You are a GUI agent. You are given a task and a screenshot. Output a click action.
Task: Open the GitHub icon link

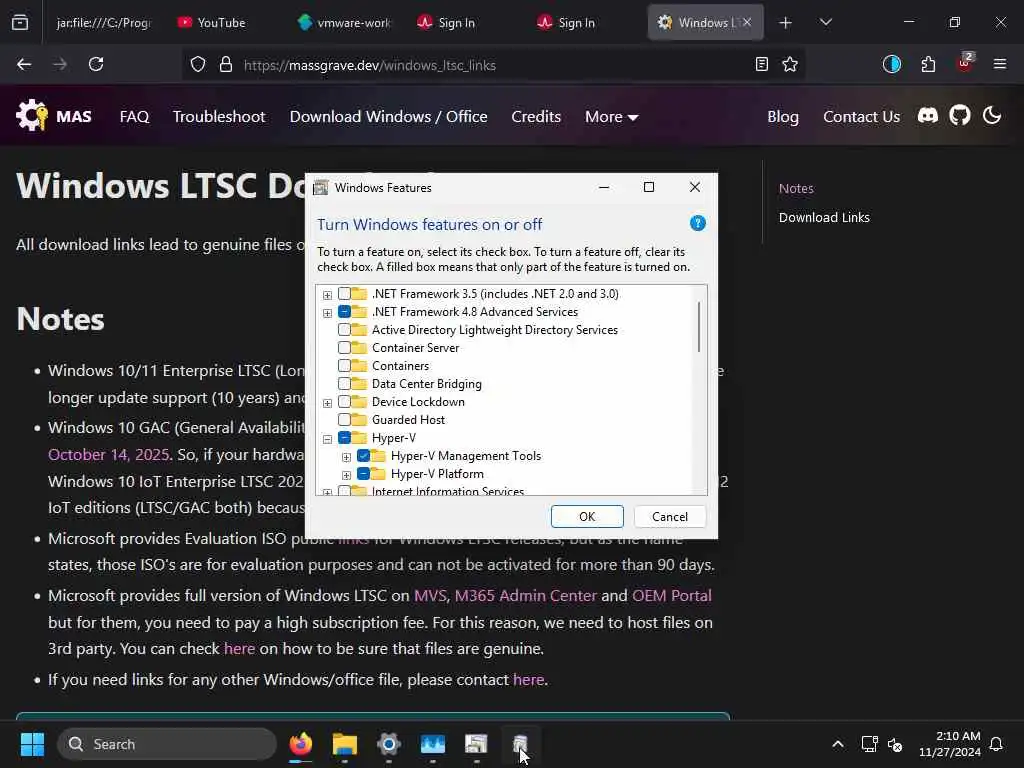pyautogui.click(x=959, y=116)
